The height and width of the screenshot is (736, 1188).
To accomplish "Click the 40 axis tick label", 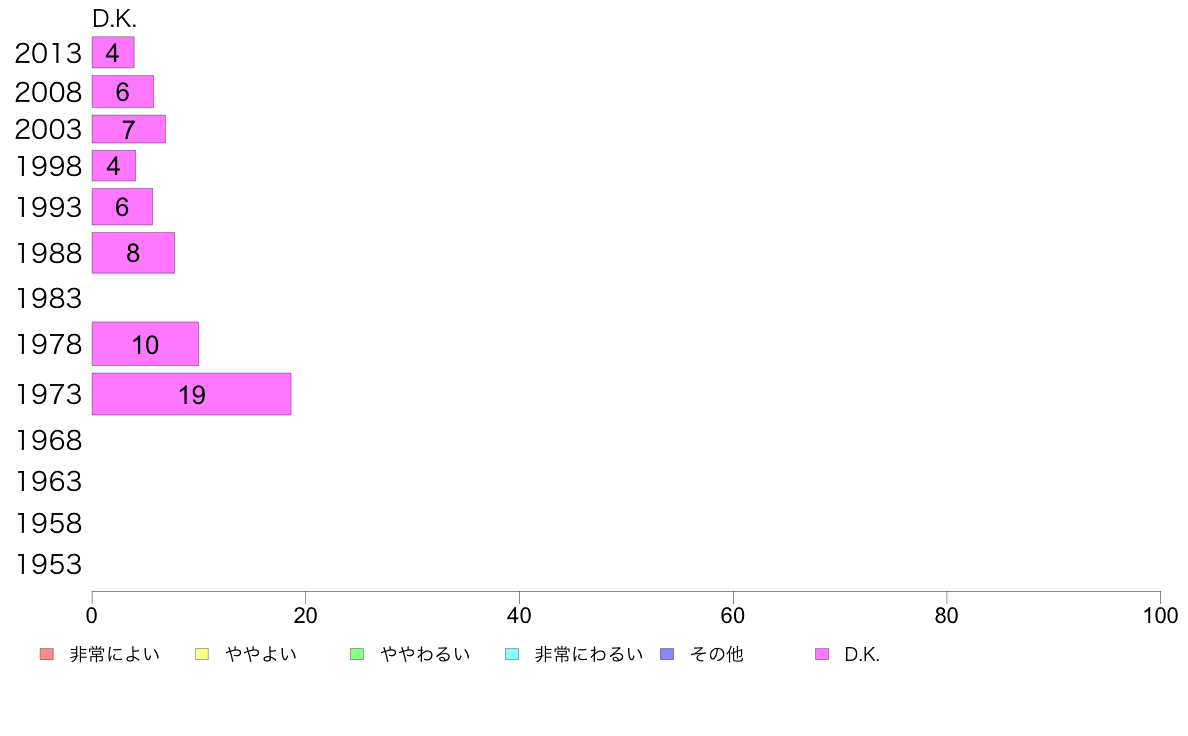I will [x=519, y=615].
